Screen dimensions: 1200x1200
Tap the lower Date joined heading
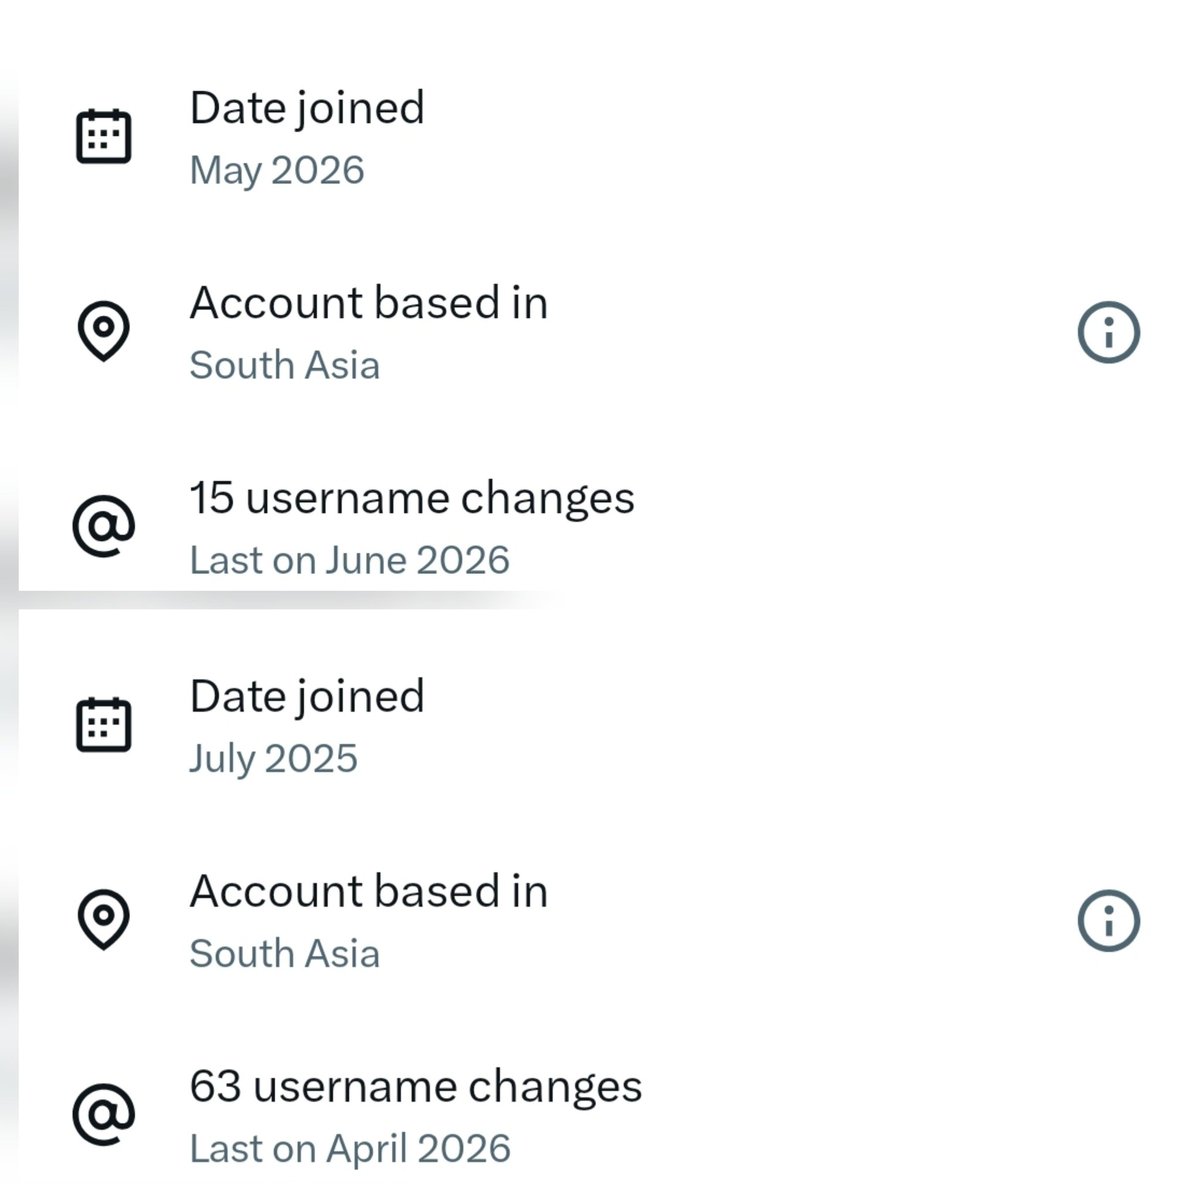307,697
